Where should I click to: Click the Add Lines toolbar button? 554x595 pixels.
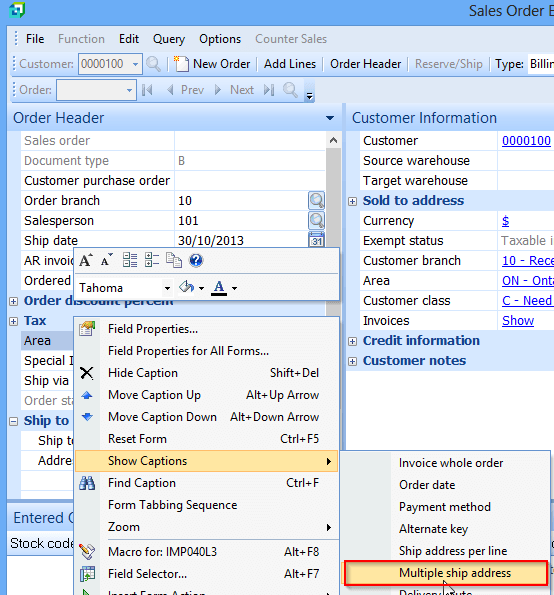290,64
